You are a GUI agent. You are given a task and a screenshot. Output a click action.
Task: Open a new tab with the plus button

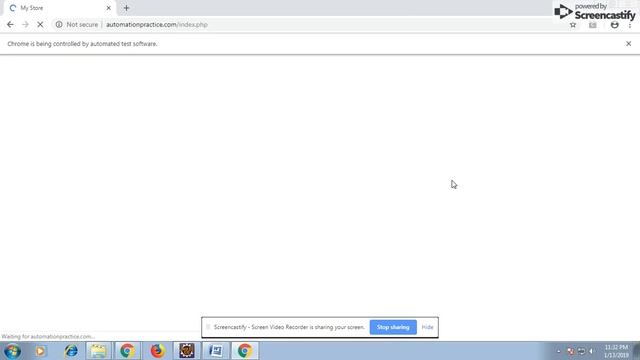[126, 8]
